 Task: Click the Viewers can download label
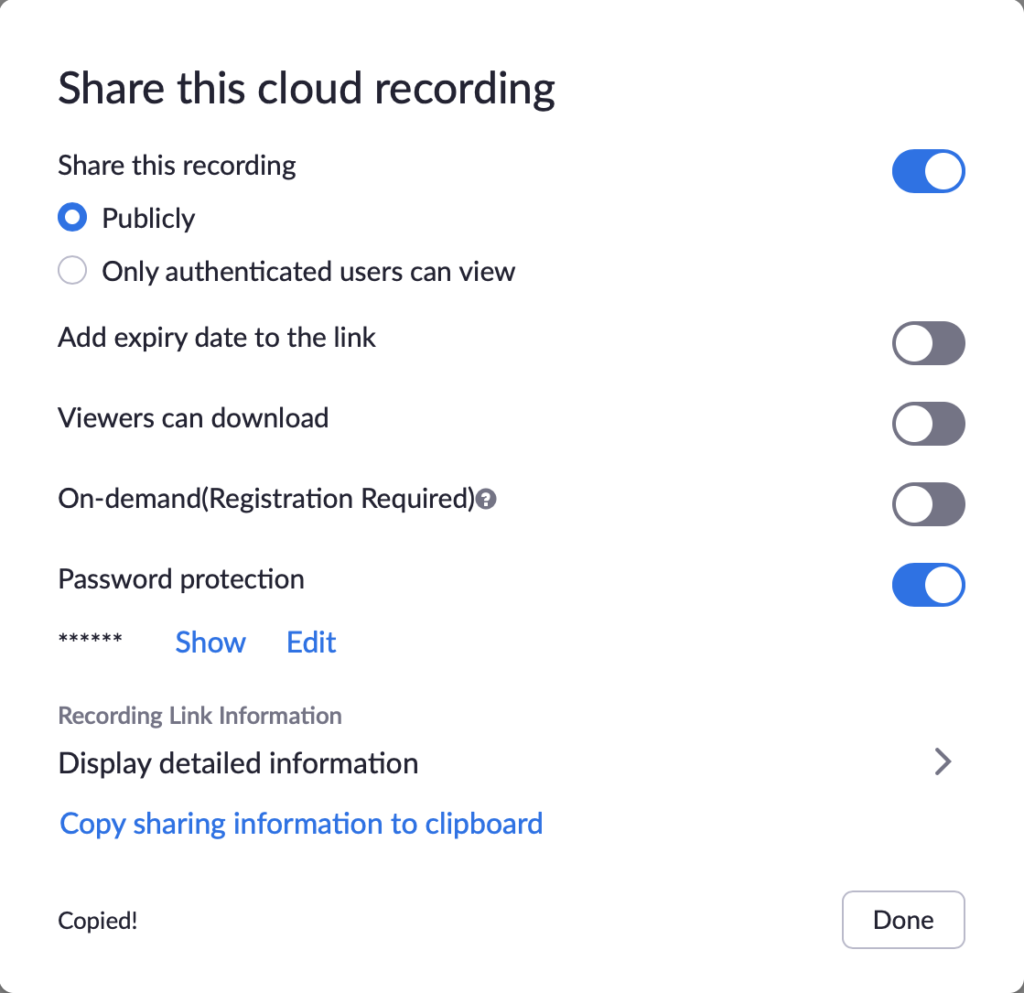(193, 418)
